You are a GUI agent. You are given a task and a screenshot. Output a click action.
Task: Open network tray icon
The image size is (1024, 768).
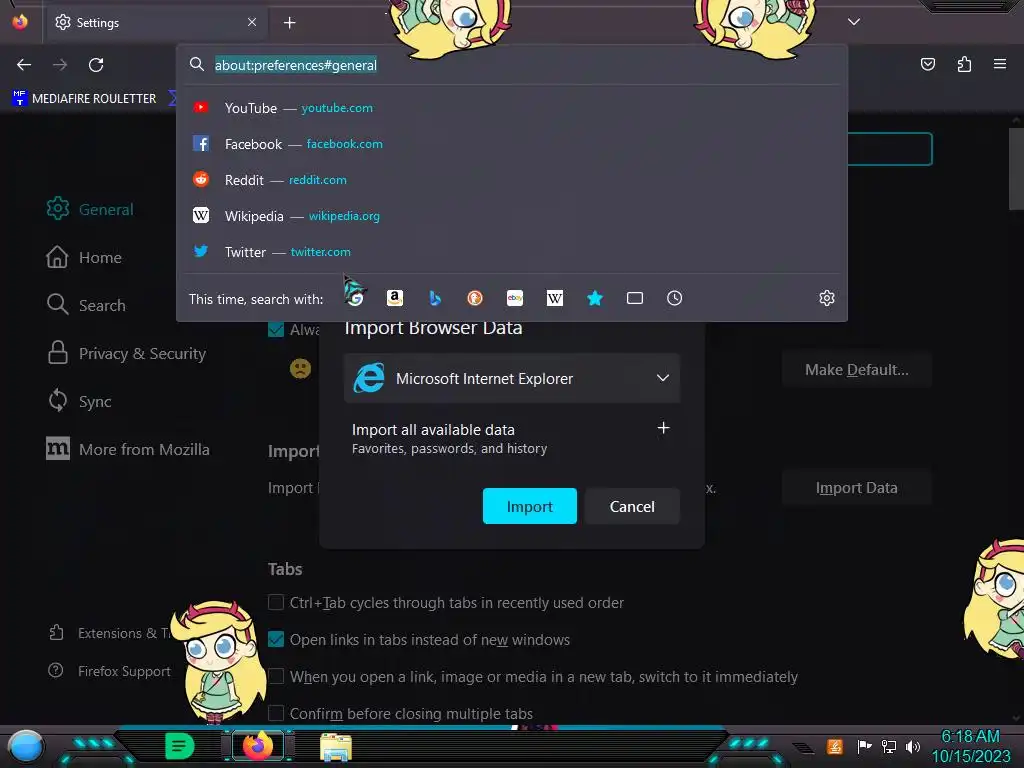tap(889, 746)
